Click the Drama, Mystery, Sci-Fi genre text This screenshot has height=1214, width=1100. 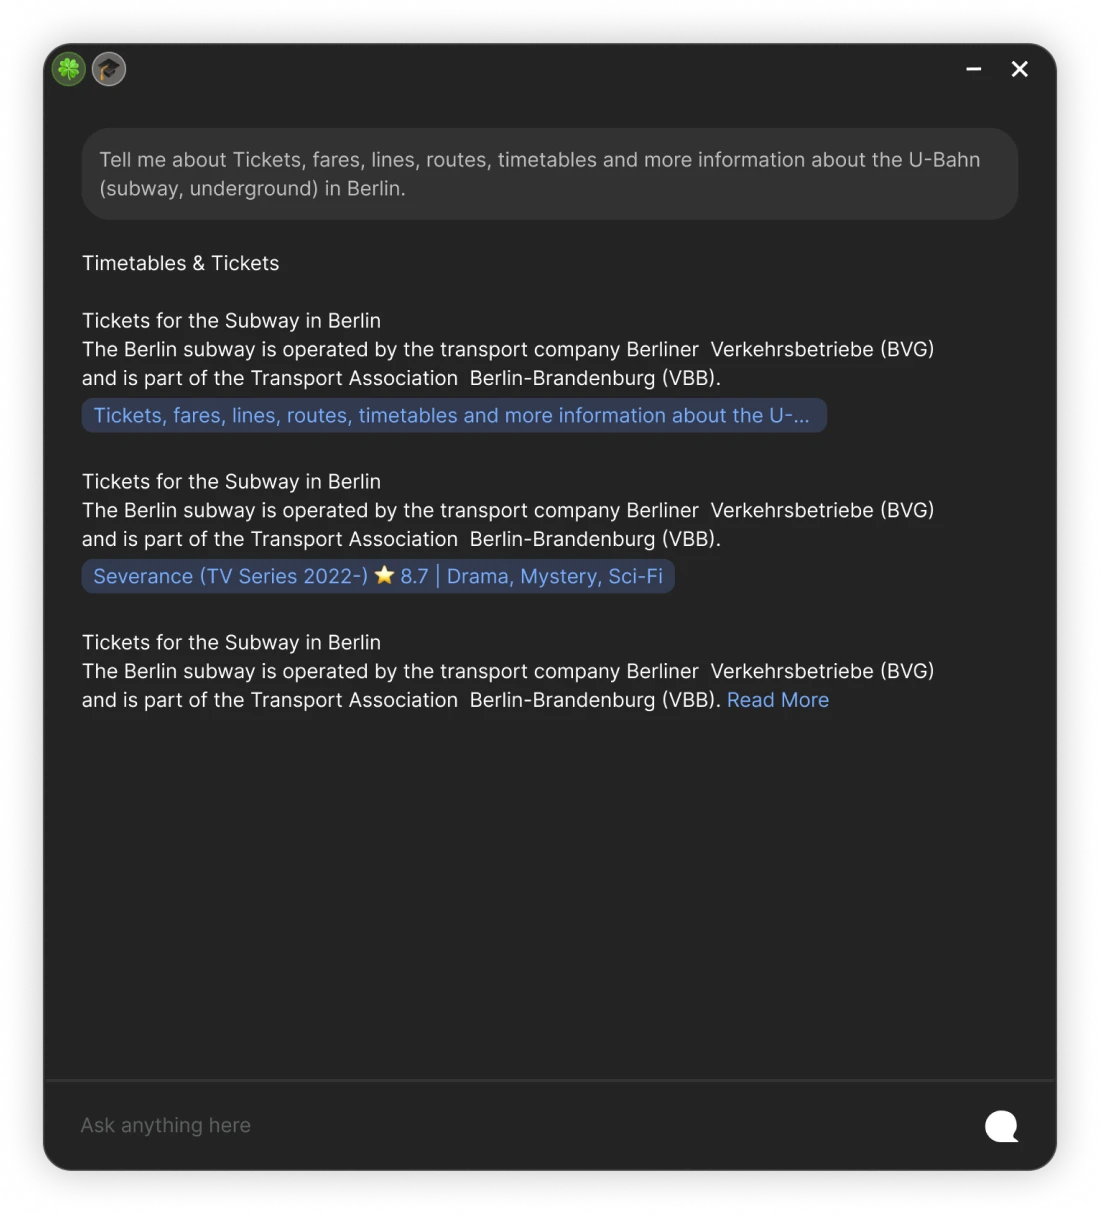pyautogui.click(x=554, y=576)
